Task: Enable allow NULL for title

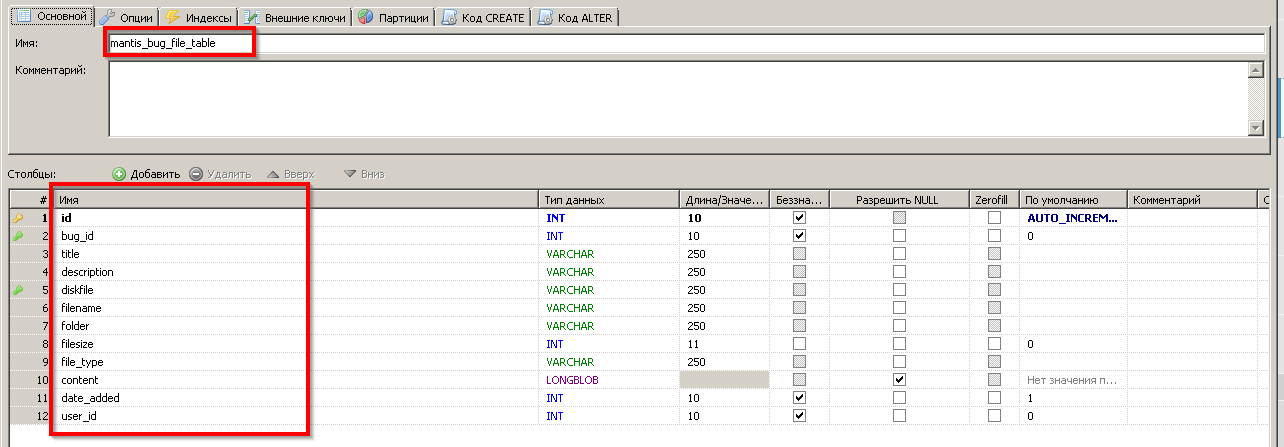Action: tap(900, 253)
